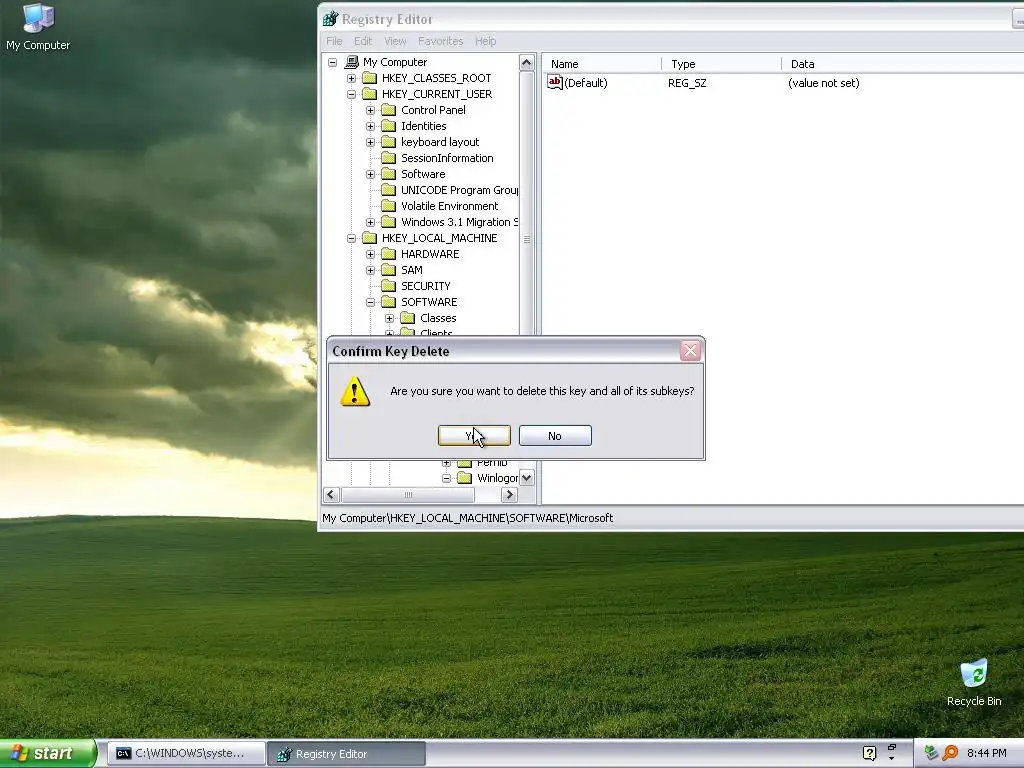Select the My Computer computer icon in tree

pos(351,62)
